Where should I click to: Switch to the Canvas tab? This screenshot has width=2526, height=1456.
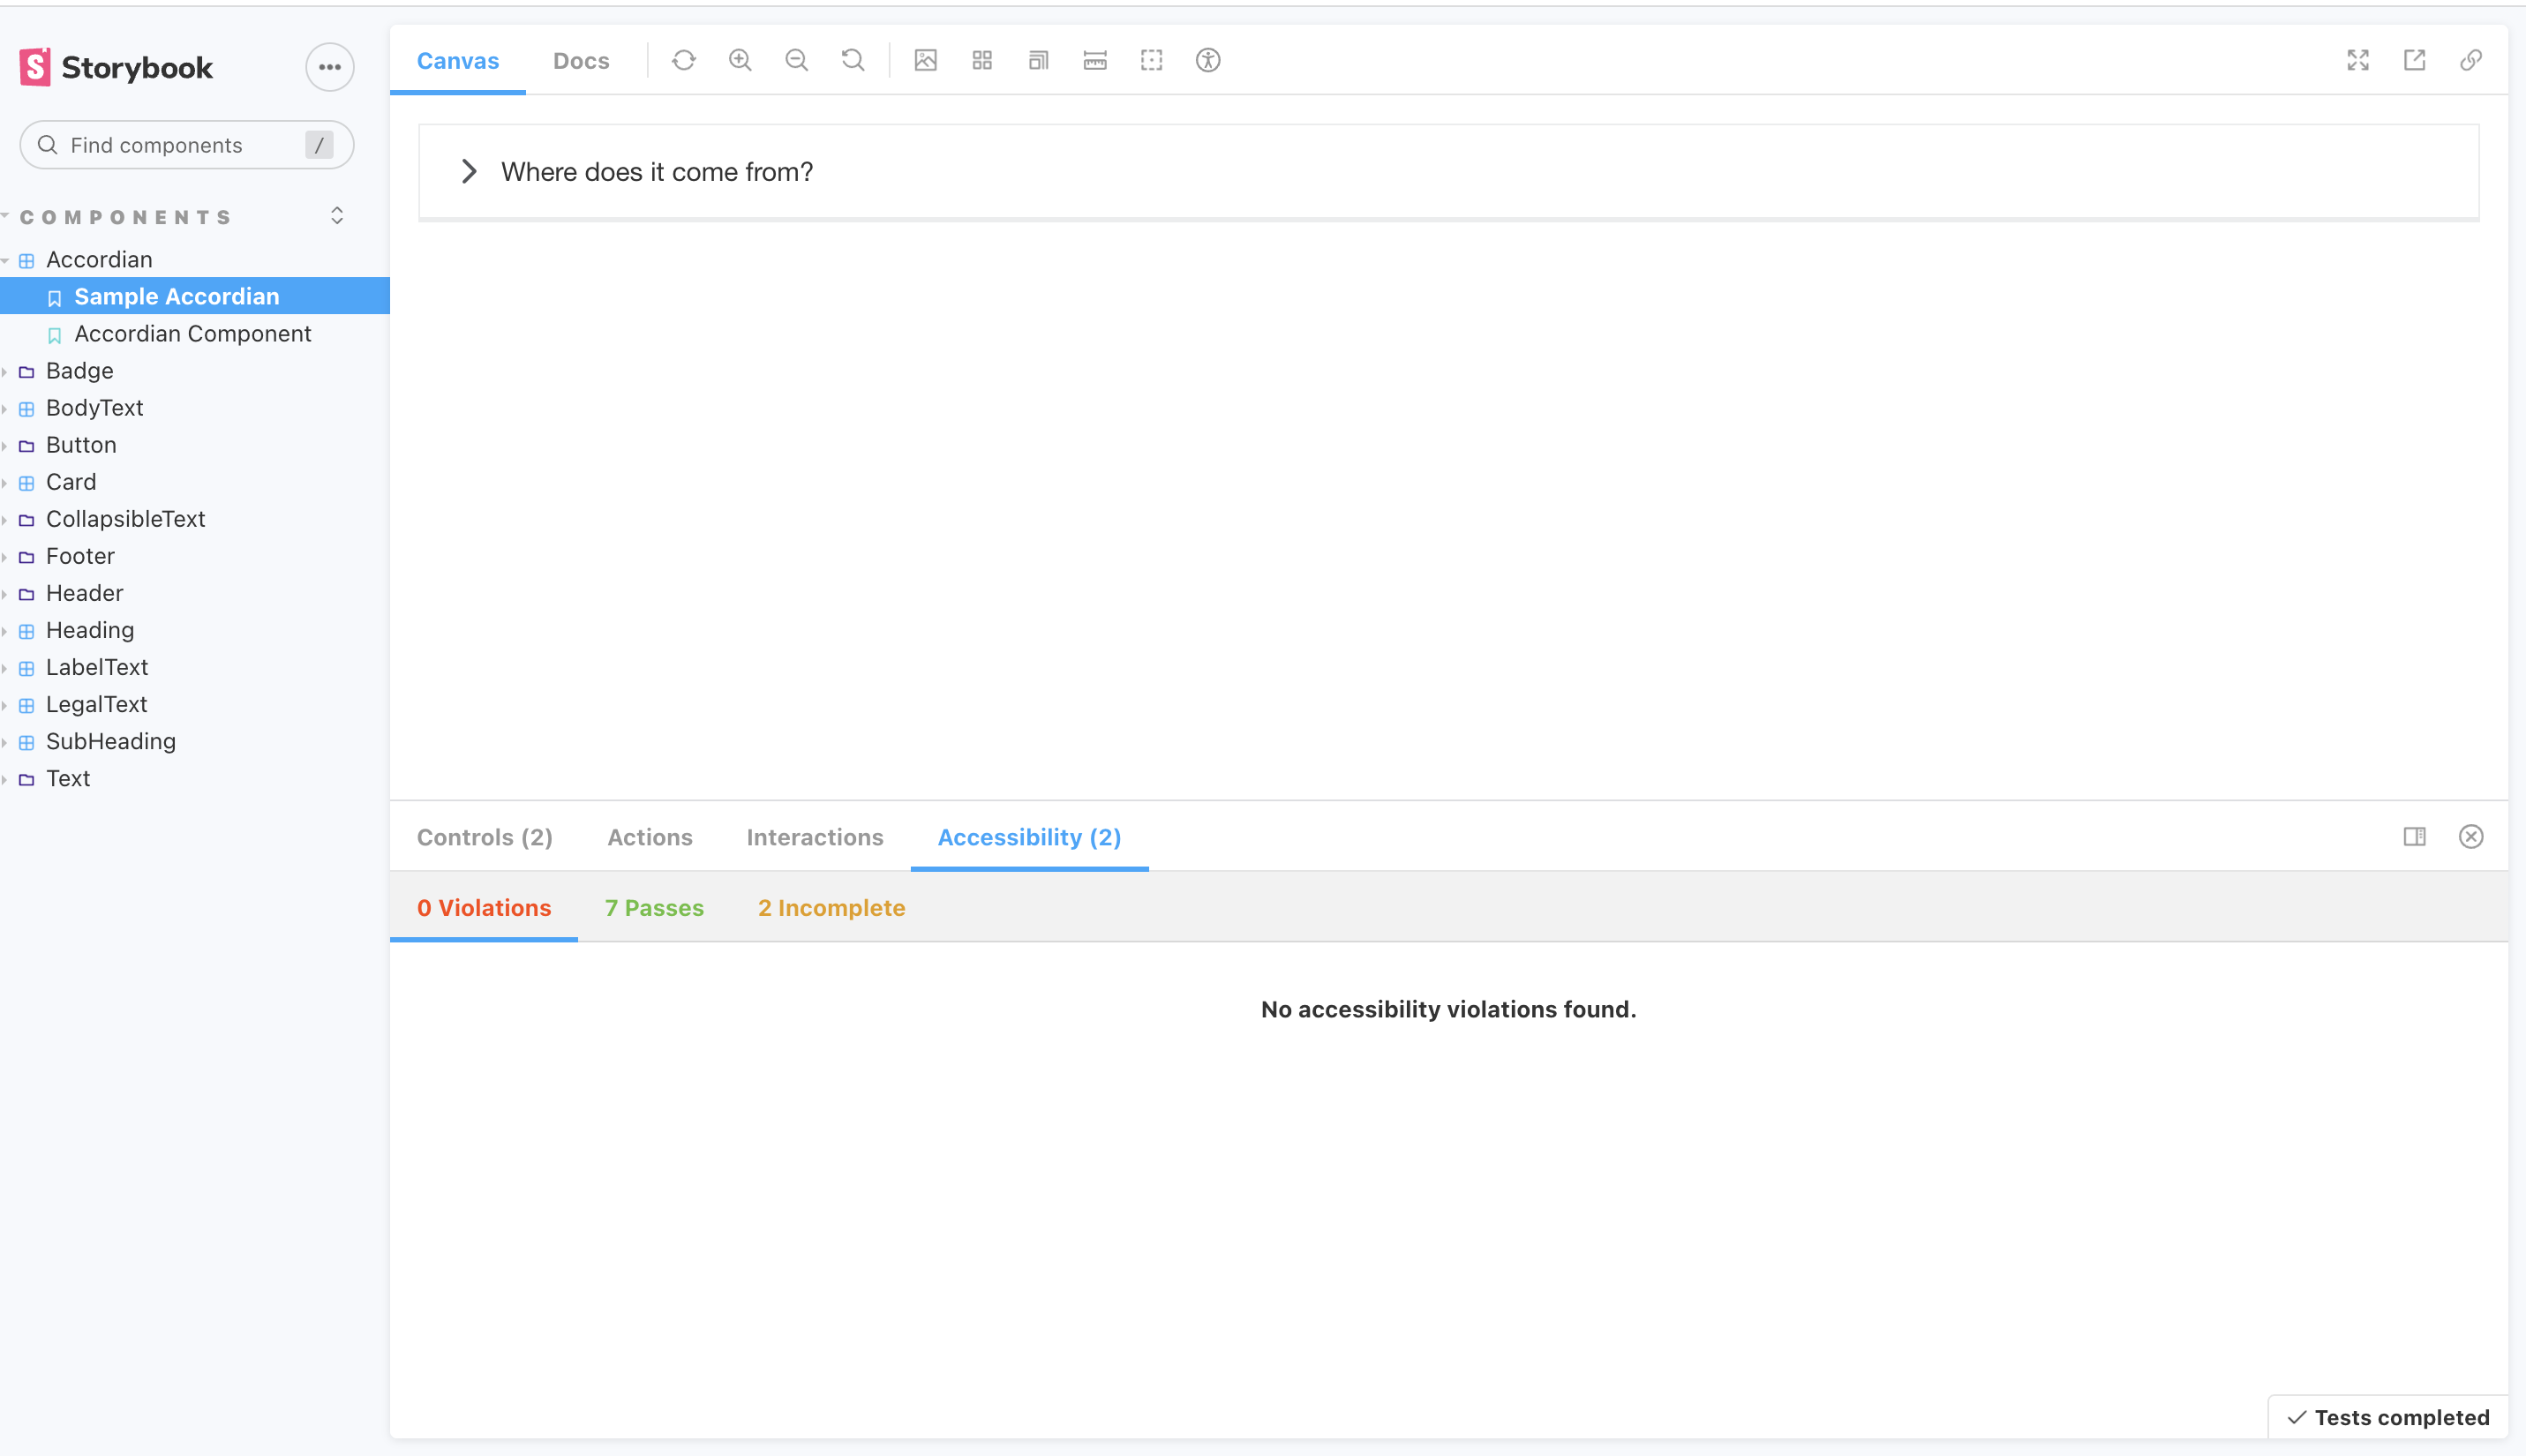[x=458, y=60]
